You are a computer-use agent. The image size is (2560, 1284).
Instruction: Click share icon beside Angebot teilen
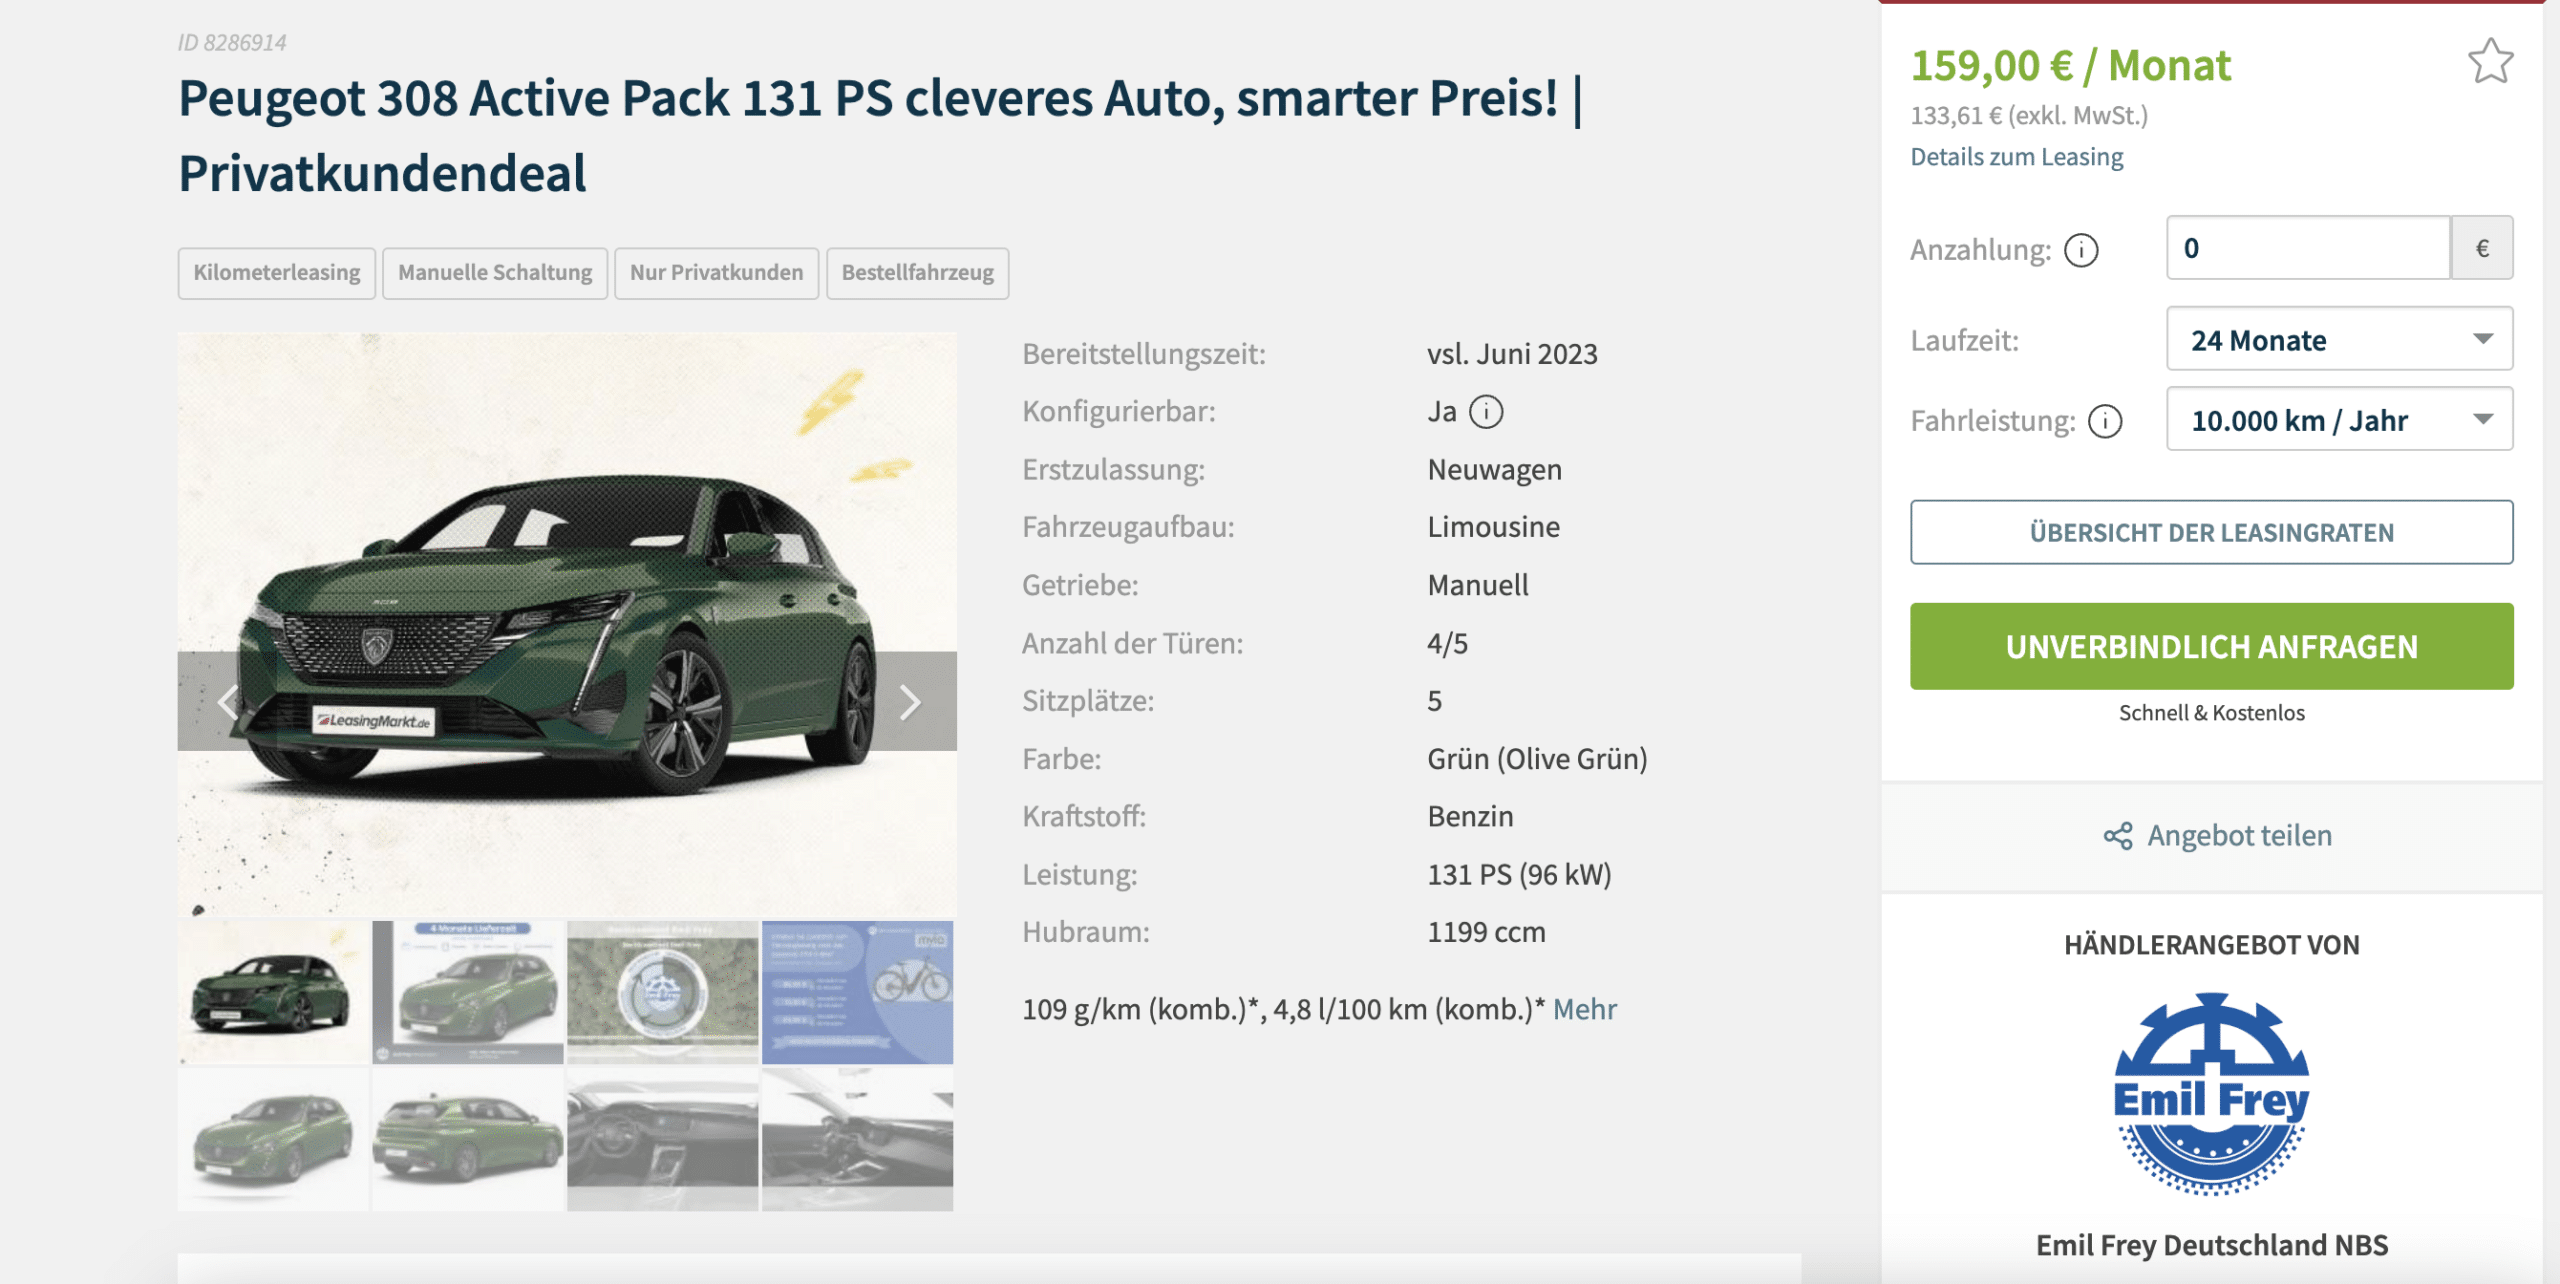[2117, 836]
